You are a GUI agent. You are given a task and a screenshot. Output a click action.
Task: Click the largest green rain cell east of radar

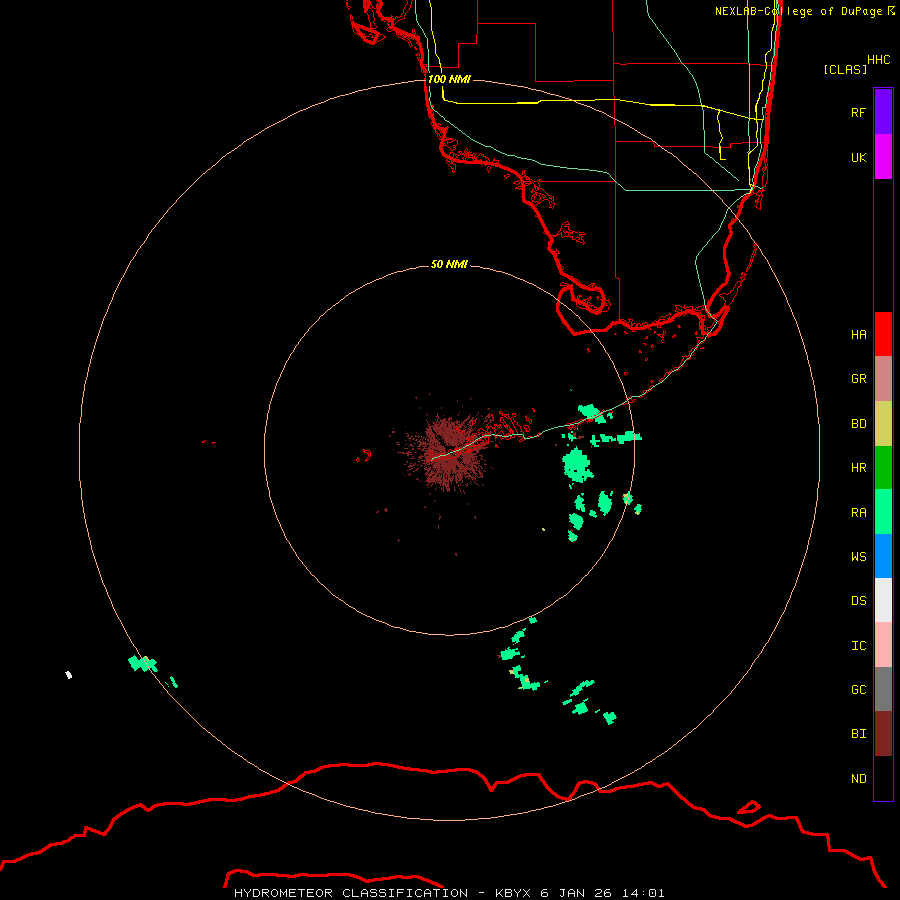pos(577,464)
